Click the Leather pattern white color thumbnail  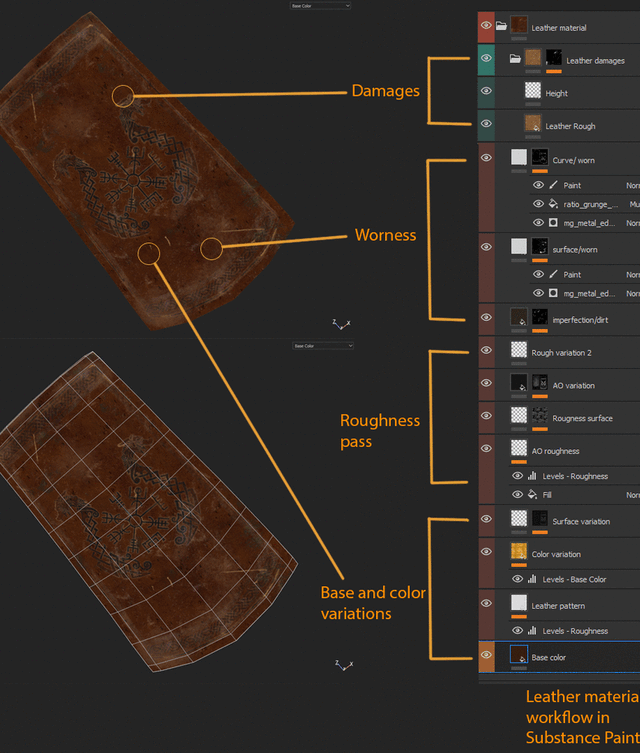pos(519,603)
